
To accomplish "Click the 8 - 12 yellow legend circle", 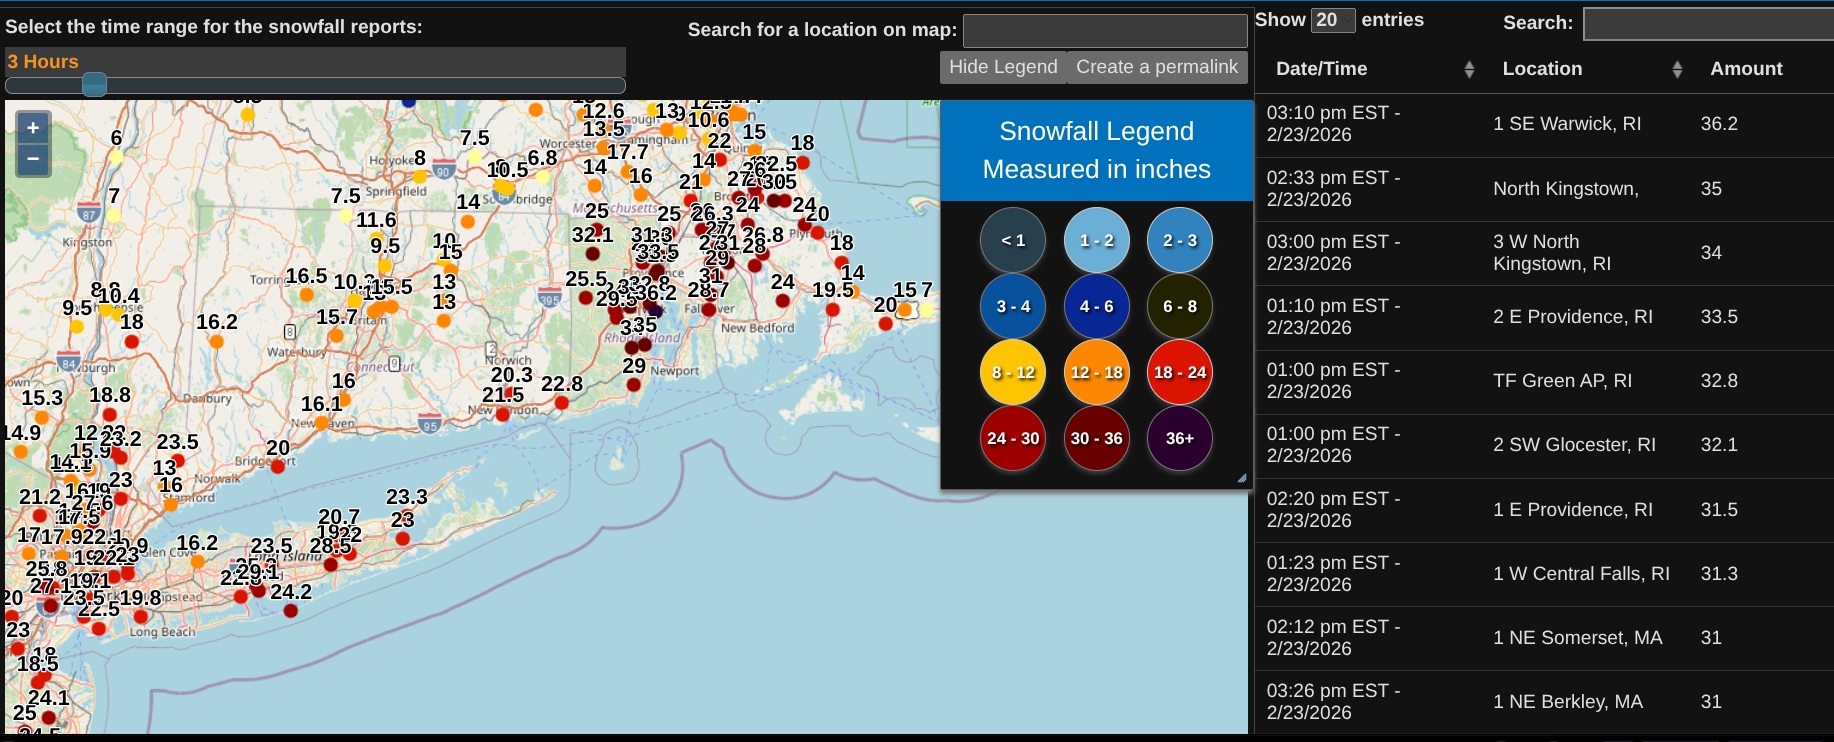I will [x=1013, y=372].
